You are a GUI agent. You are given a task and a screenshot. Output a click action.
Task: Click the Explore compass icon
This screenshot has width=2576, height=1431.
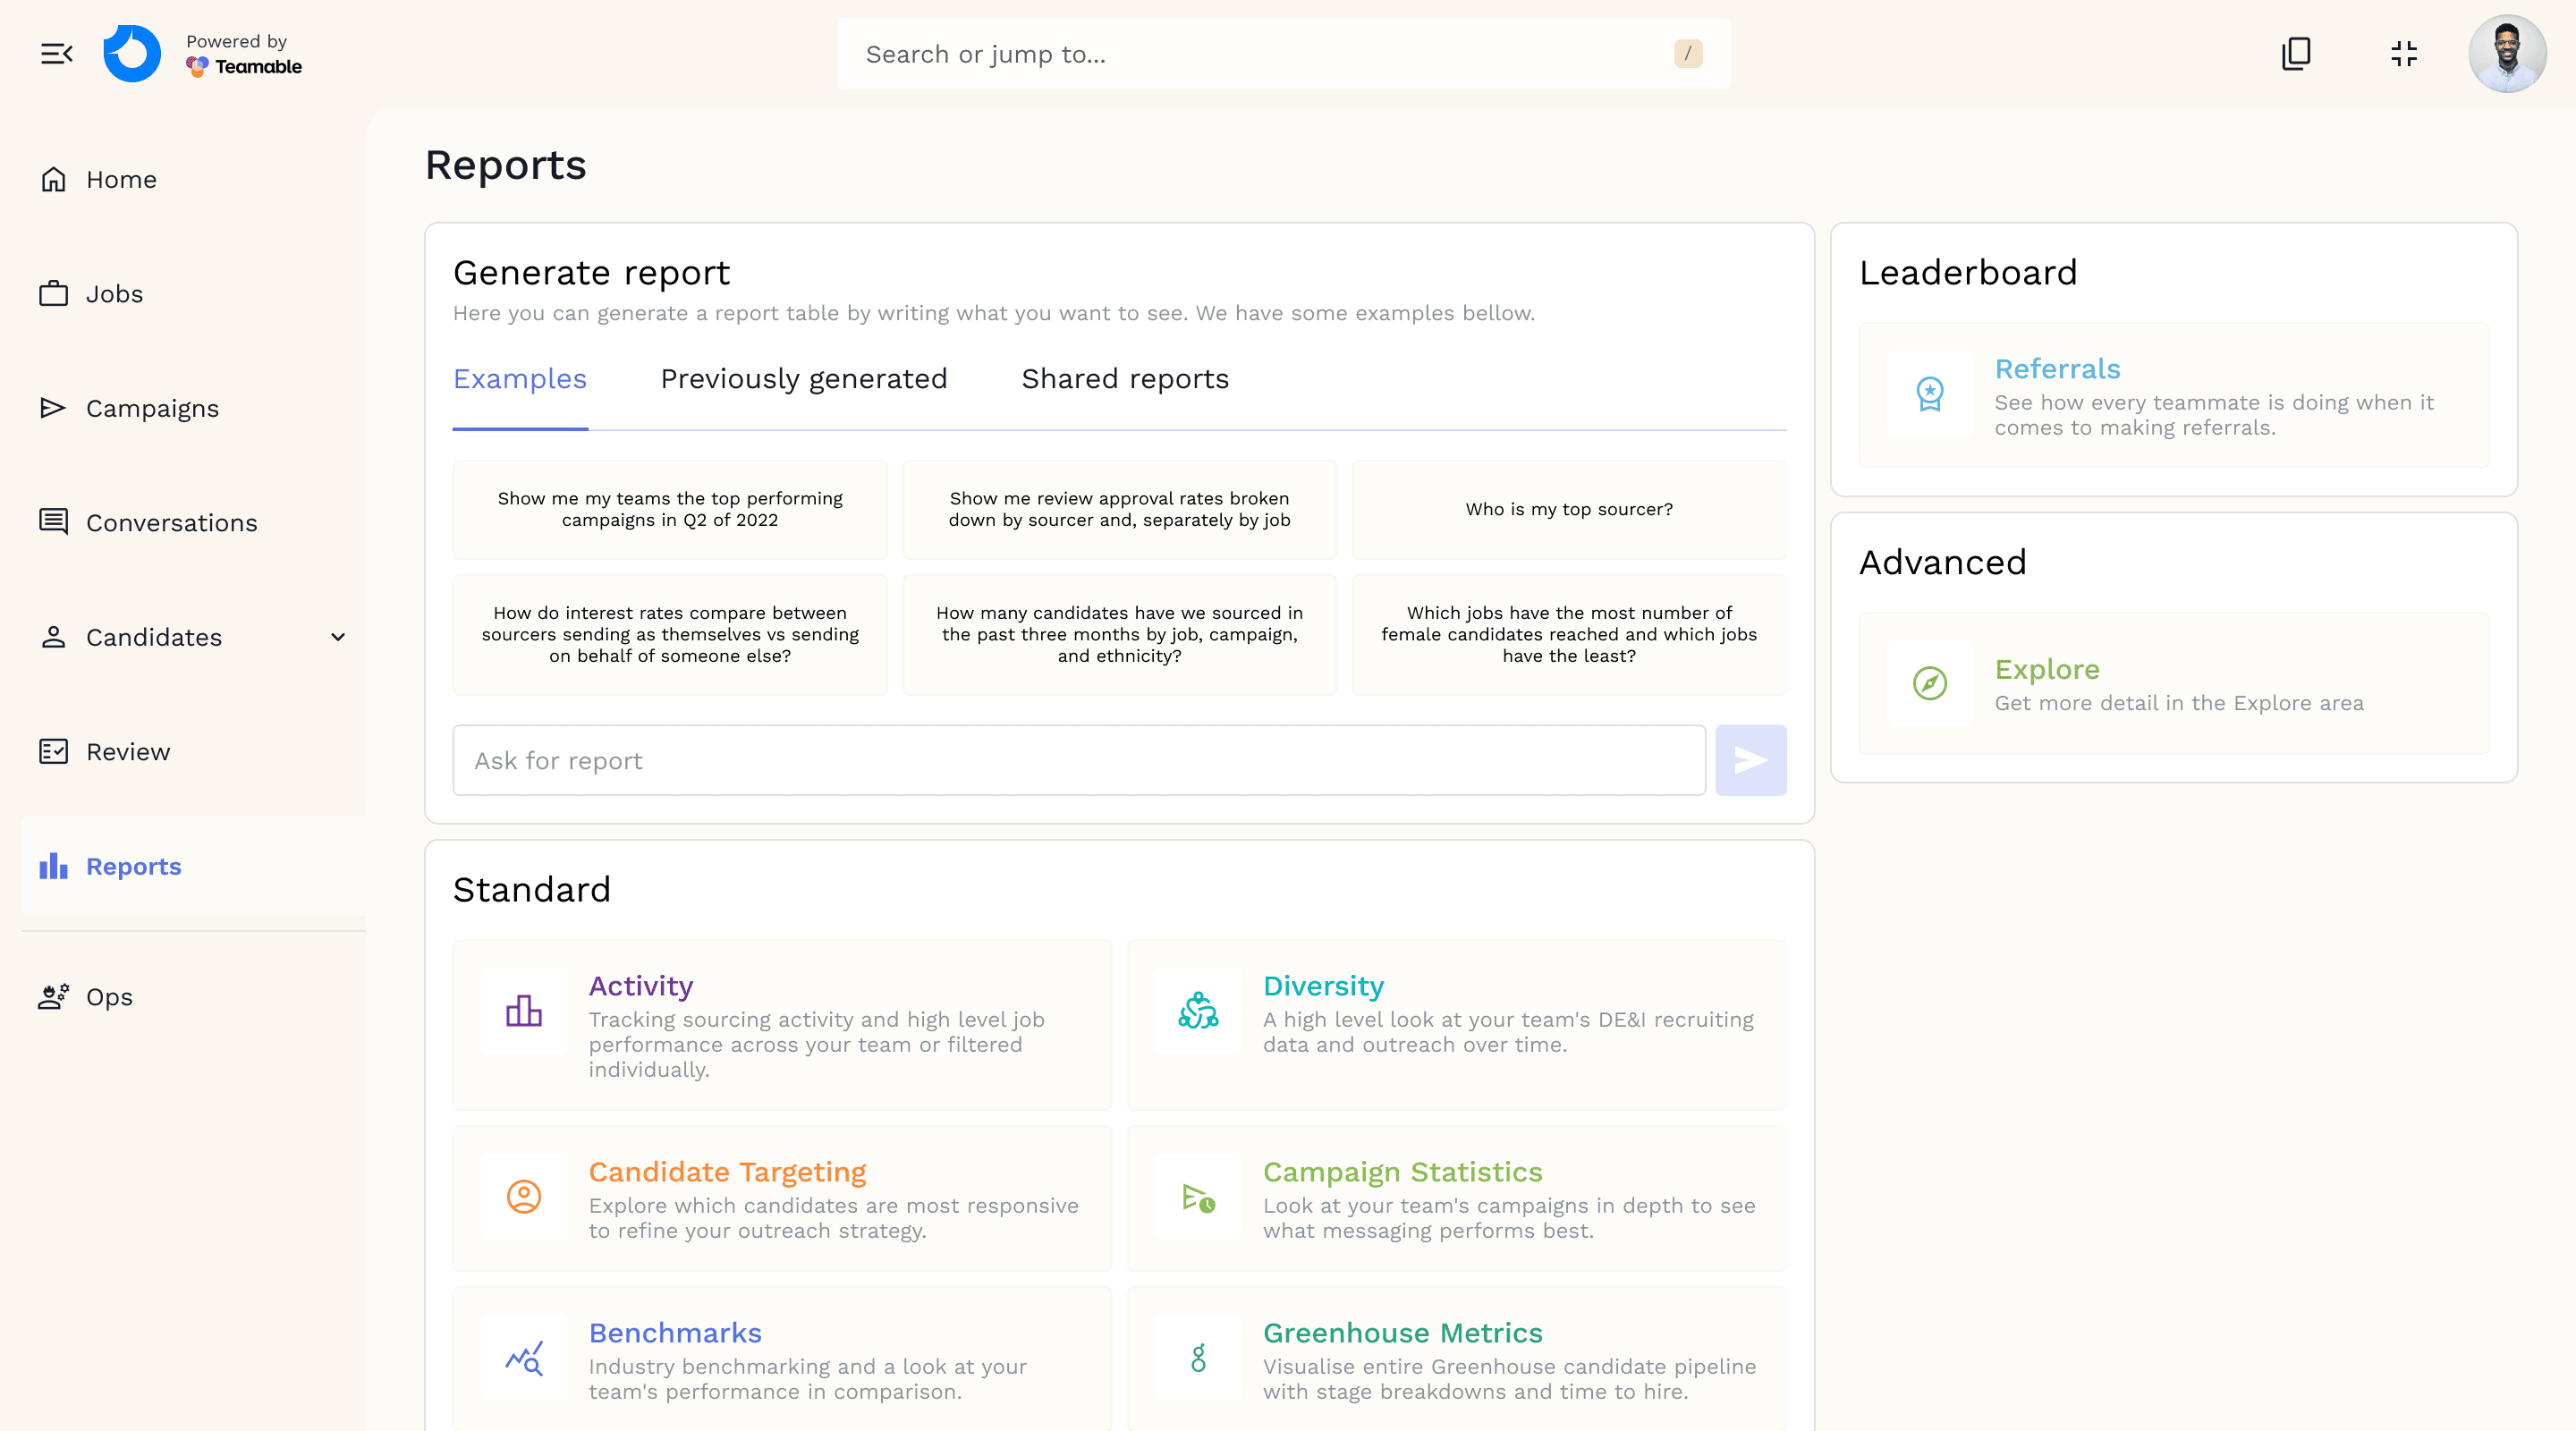tap(1929, 683)
